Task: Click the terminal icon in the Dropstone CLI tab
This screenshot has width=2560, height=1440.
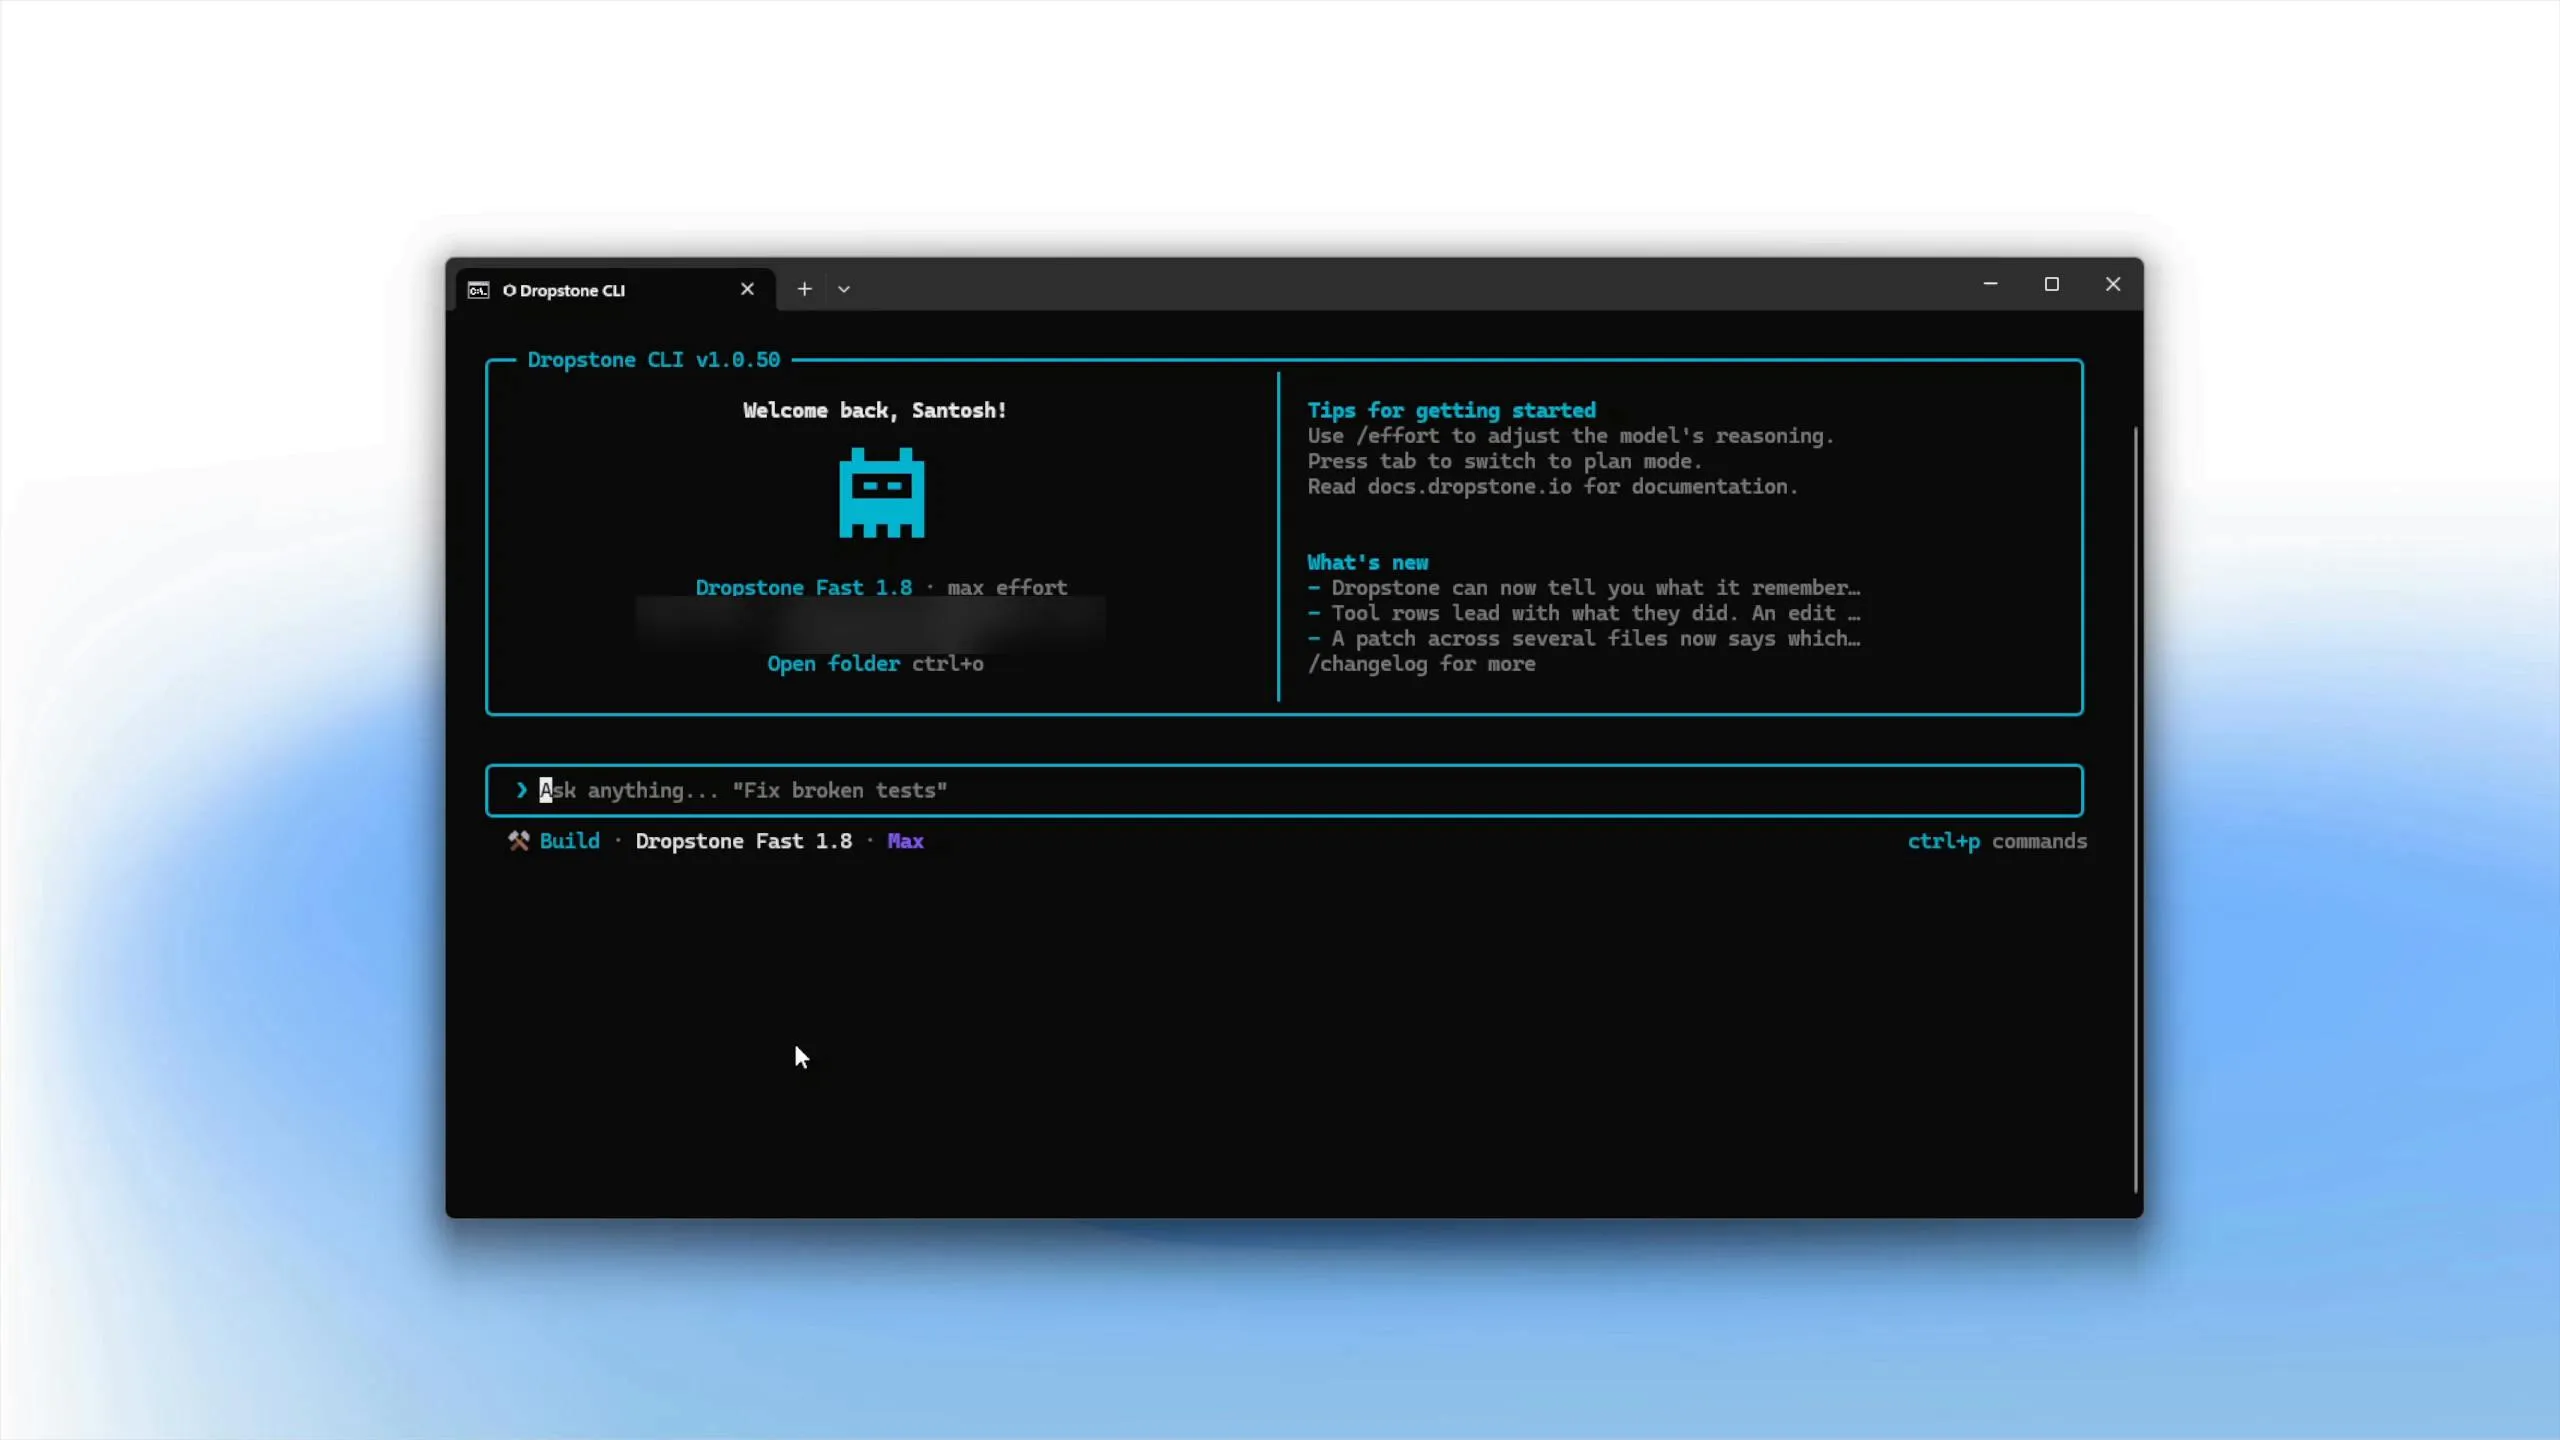Action: pyautogui.click(x=478, y=290)
